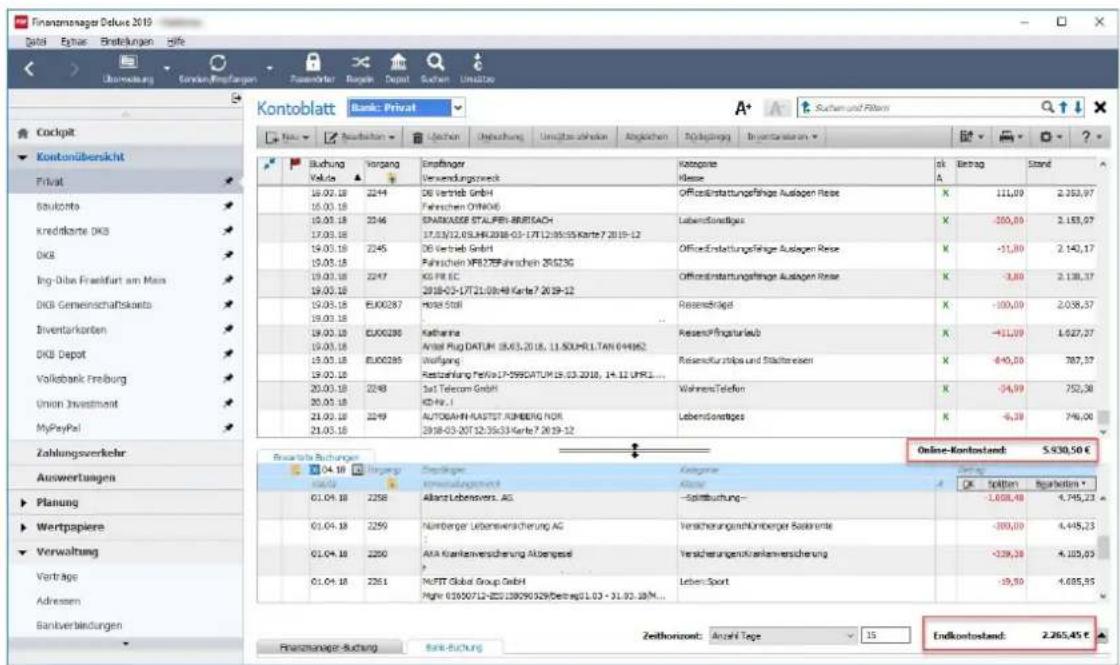1120x665 pixels.
Task: Select the Ing-Diba Frankfurt am Main account
Action: (x=101, y=280)
